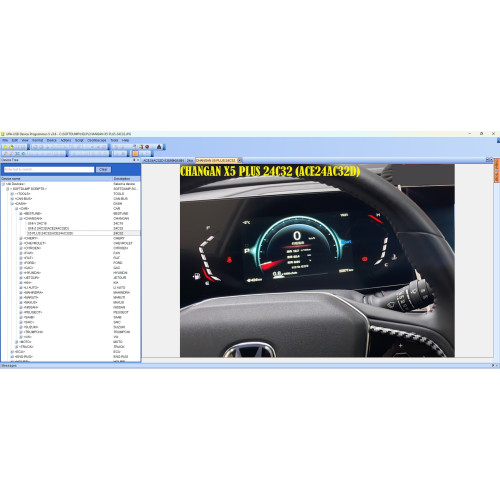Select the FAW tree item
The height and width of the screenshot is (500, 500).
click(x=29, y=253)
